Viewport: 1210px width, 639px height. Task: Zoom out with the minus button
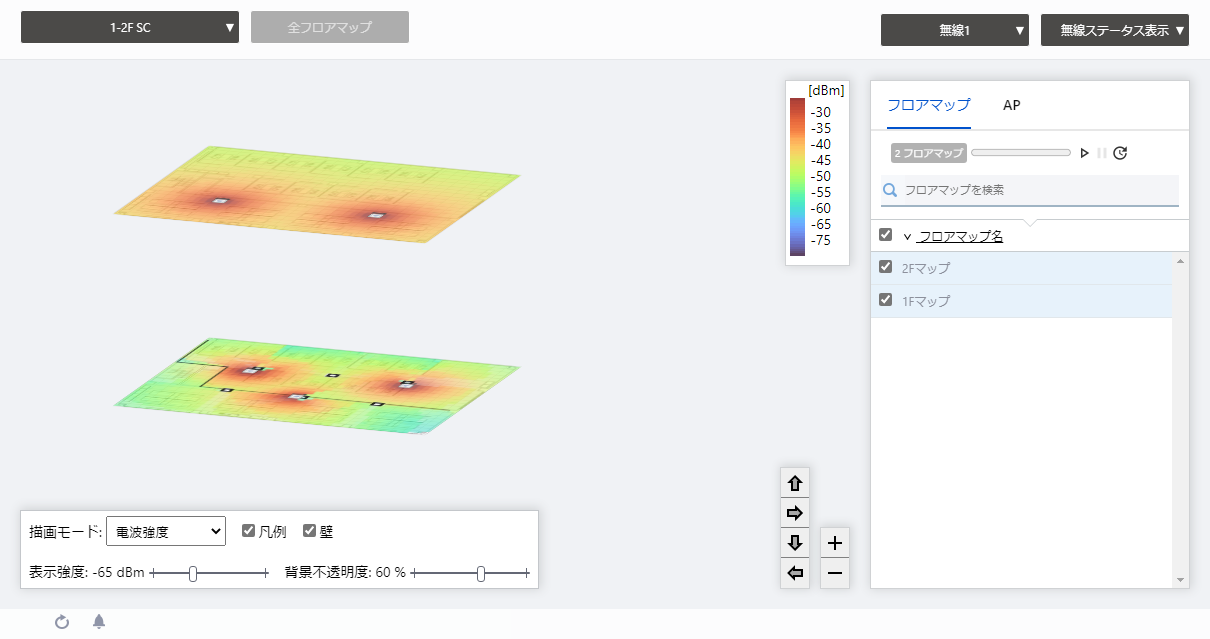pyautogui.click(x=835, y=573)
